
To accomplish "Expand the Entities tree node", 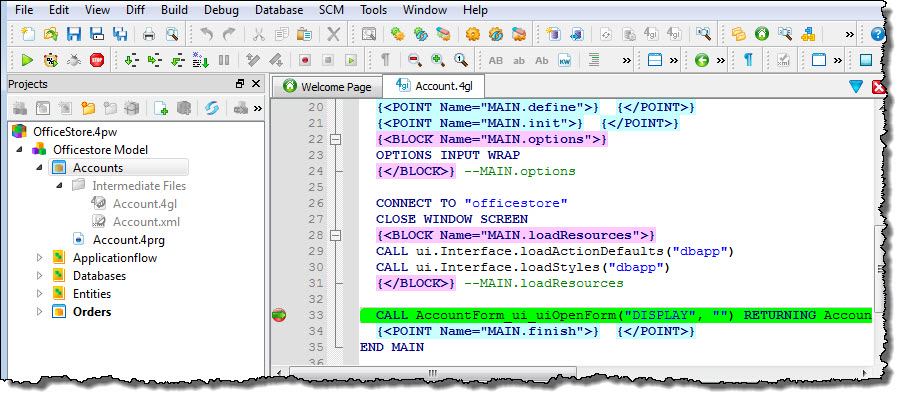I will 40,294.
